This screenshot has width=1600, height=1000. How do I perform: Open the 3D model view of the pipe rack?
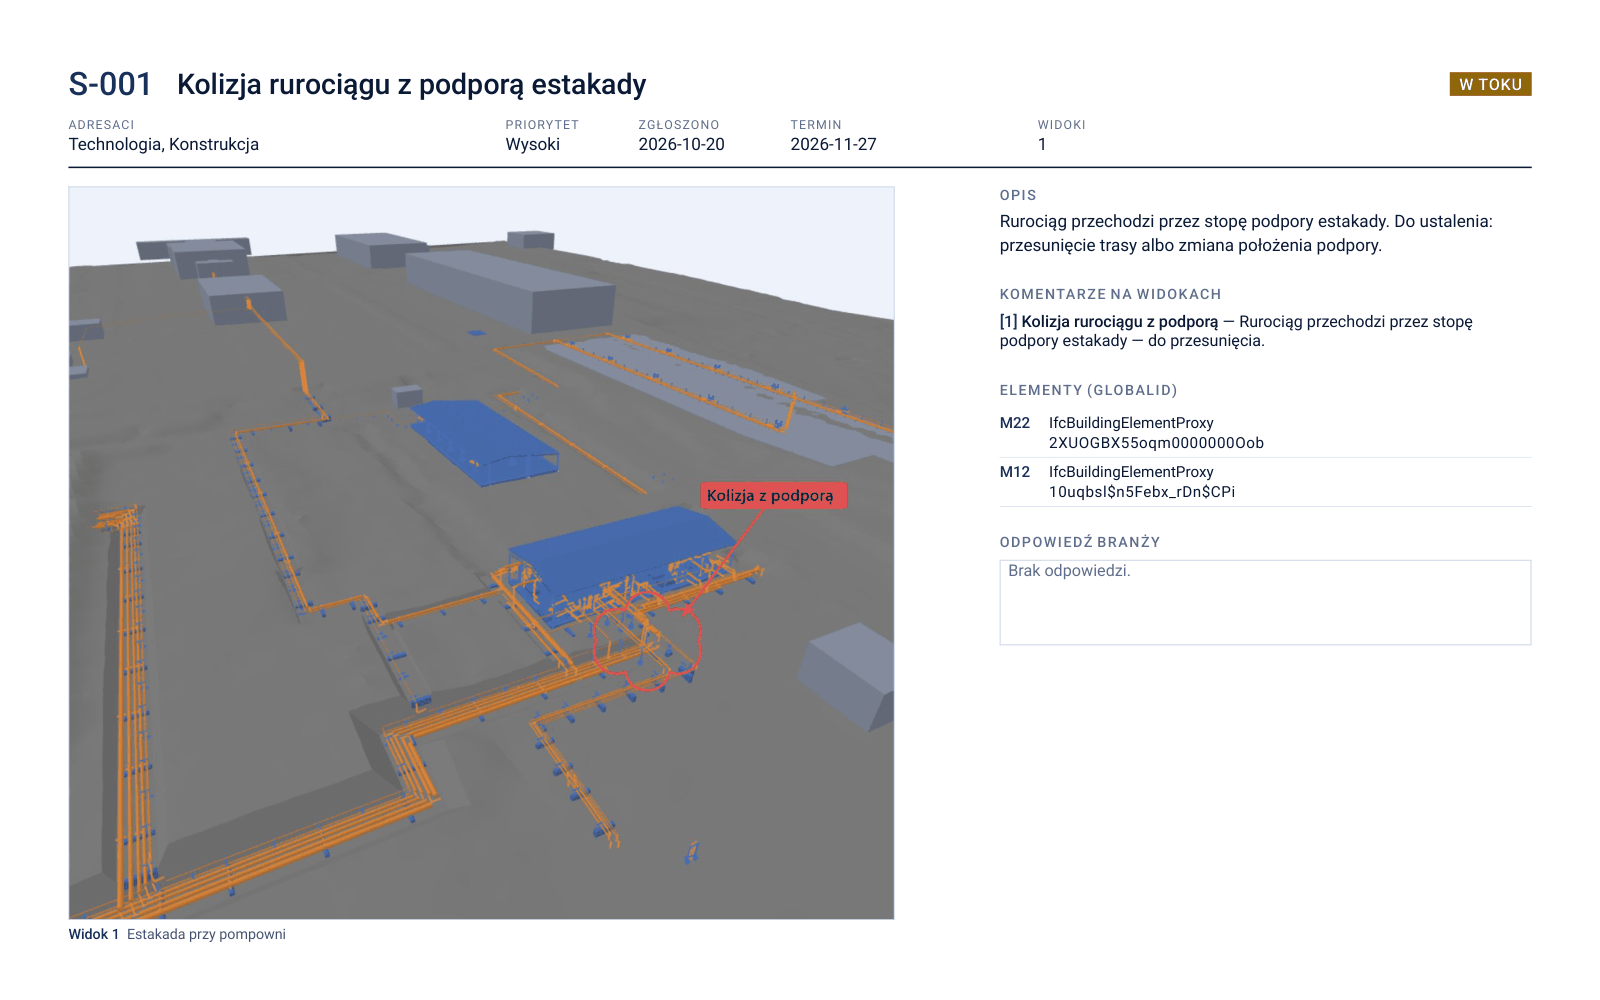(x=481, y=553)
